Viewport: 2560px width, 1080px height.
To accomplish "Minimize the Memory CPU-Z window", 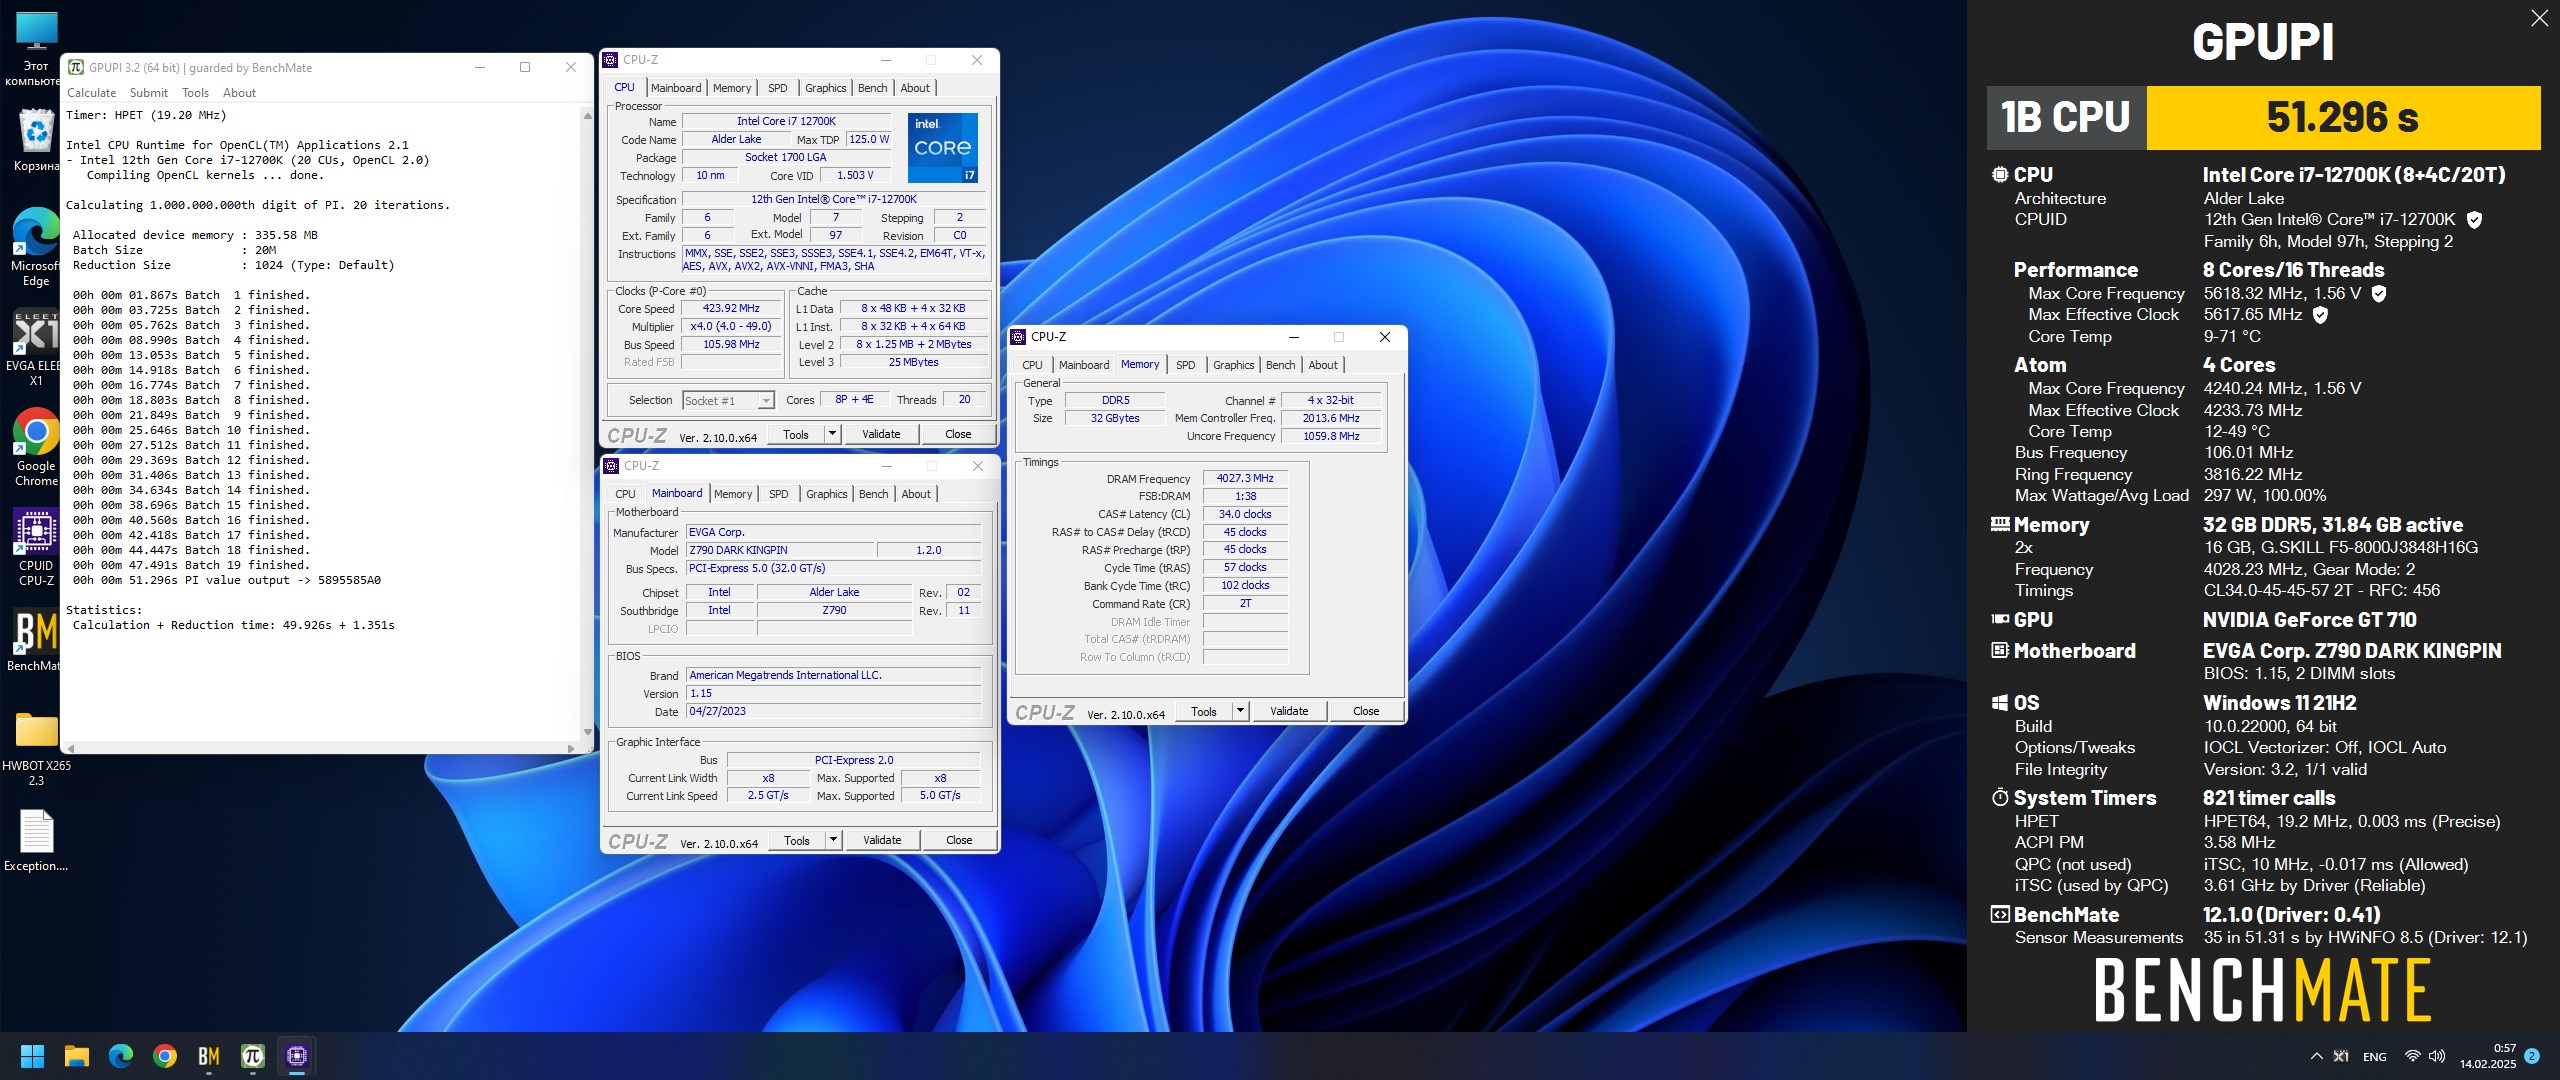I will coord(1293,337).
